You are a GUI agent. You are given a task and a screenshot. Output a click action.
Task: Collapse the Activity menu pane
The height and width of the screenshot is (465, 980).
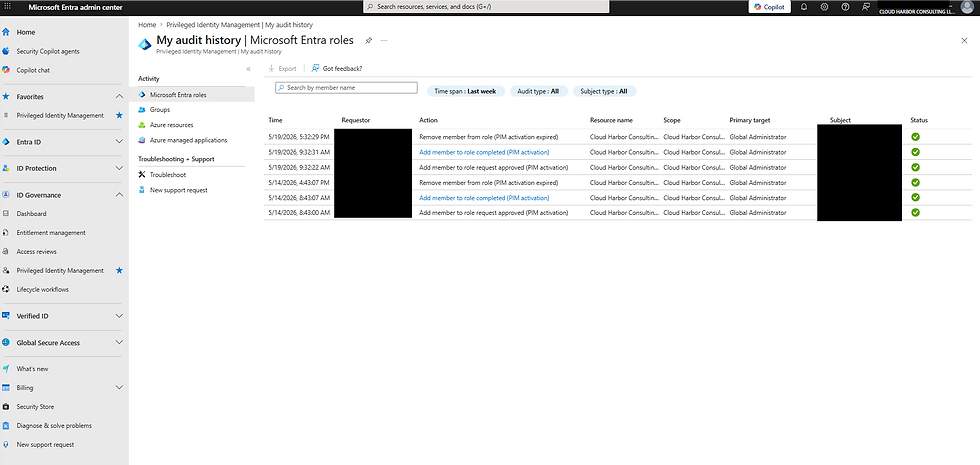[248, 69]
